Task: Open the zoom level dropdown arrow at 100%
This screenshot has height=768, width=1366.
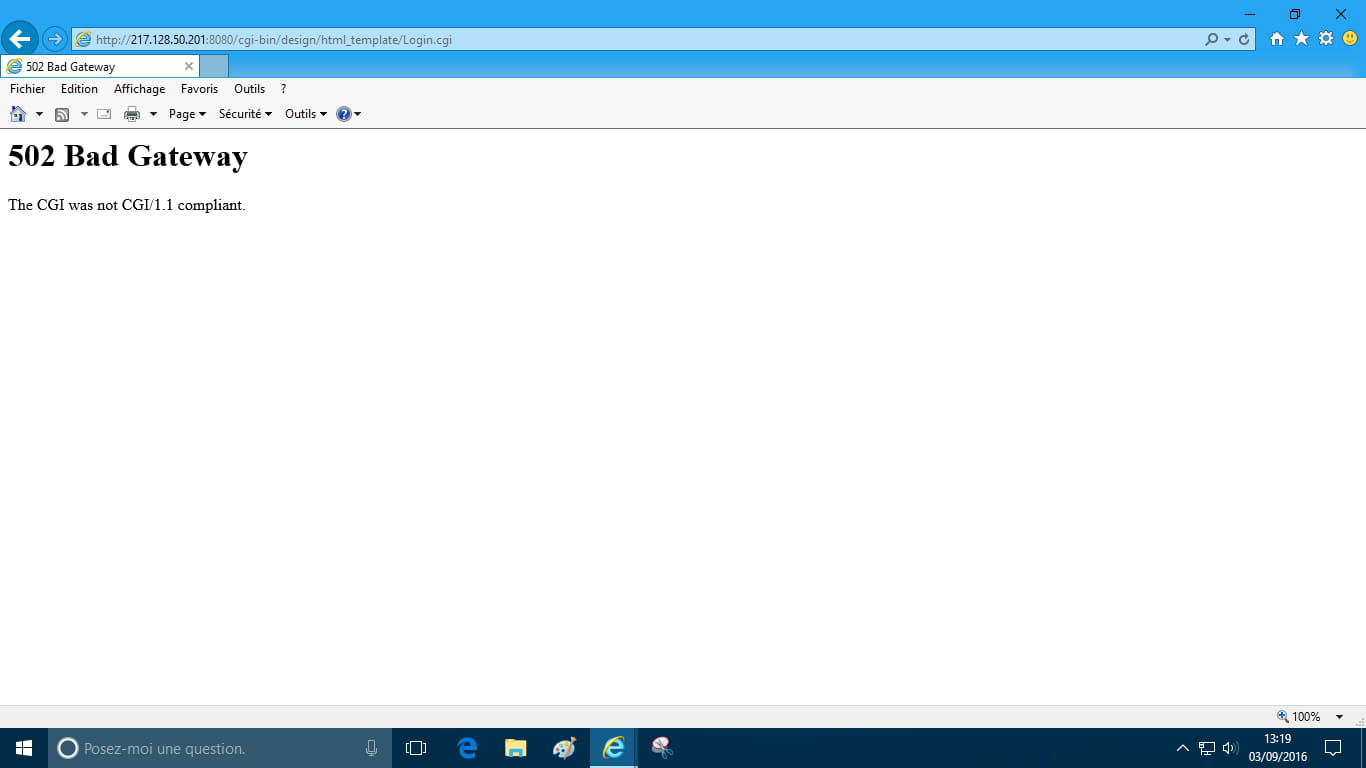Action: pyautogui.click(x=1339, y=717)
